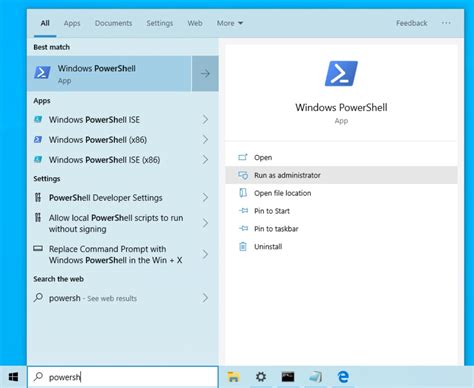Viewport: 474px width, 388px height.
Task: Open the Command Prompt taskbar icon
Action: [288, 377]
